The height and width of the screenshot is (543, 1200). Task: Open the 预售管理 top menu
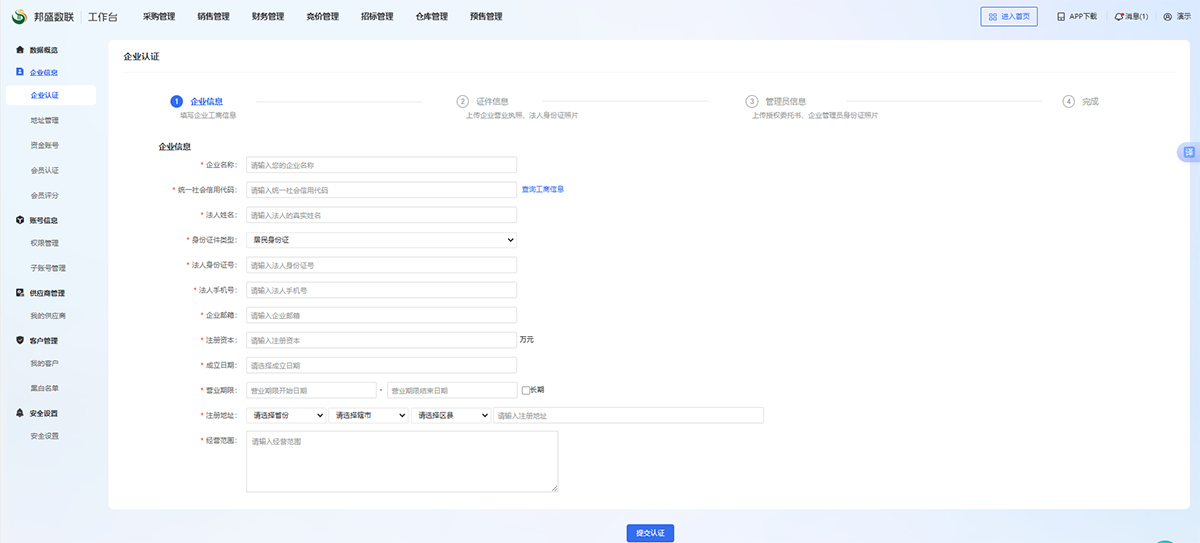[x=486, y=17]
